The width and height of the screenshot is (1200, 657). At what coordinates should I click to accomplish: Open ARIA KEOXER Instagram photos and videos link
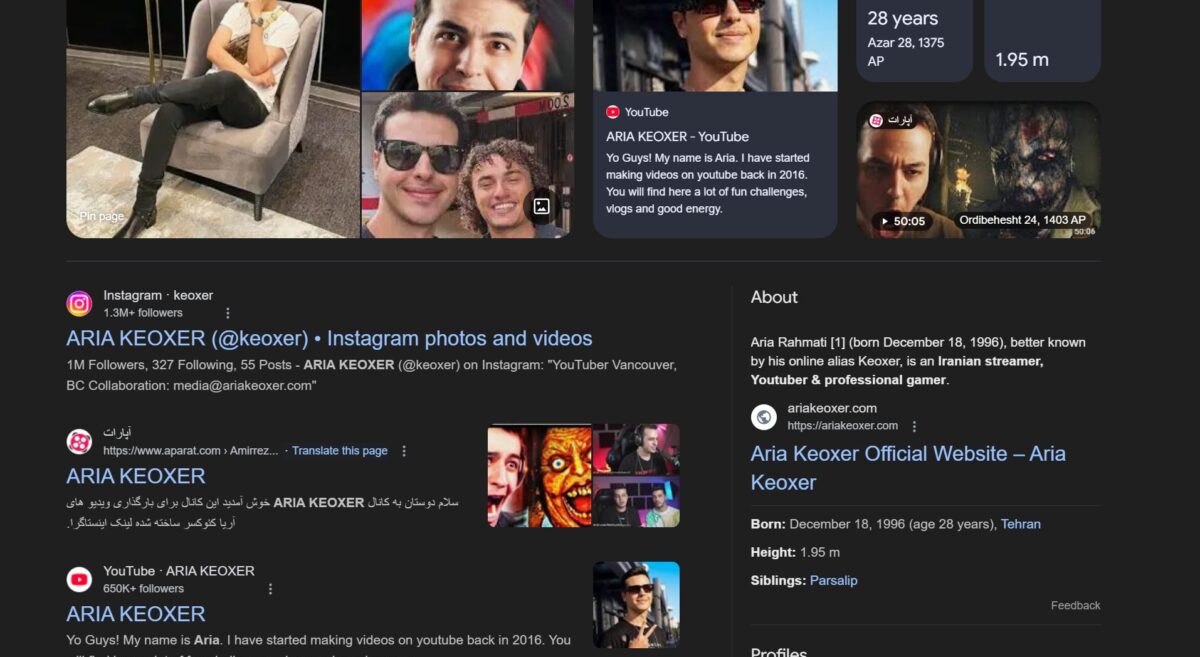pyautogui.click(x=329, y=338)
